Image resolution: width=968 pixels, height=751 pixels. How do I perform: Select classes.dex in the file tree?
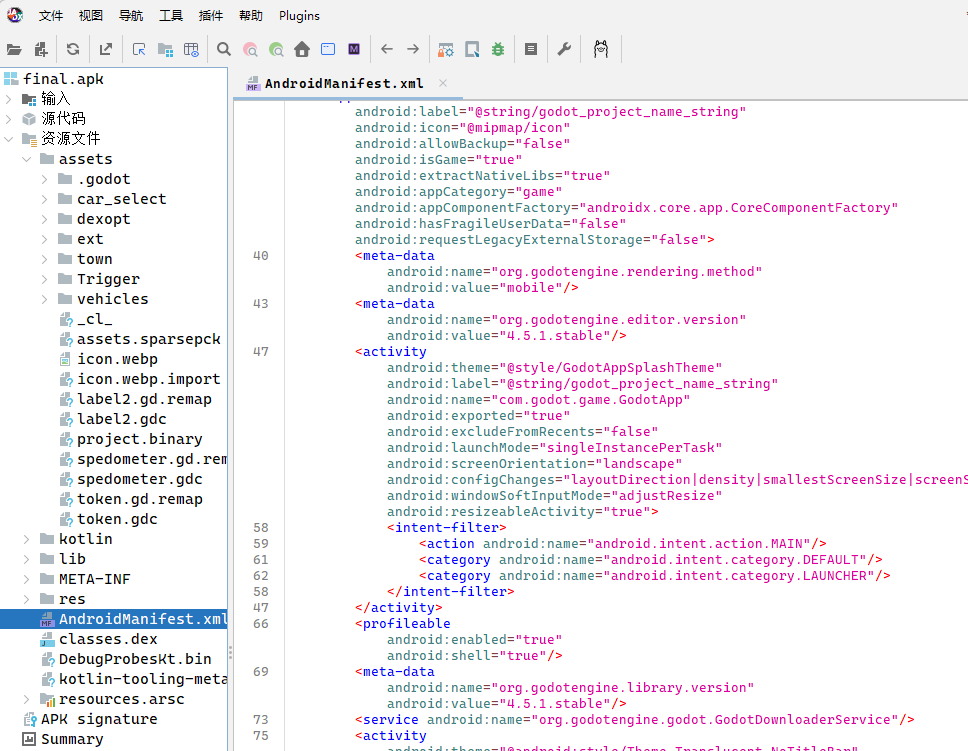(x=108, y=639)
